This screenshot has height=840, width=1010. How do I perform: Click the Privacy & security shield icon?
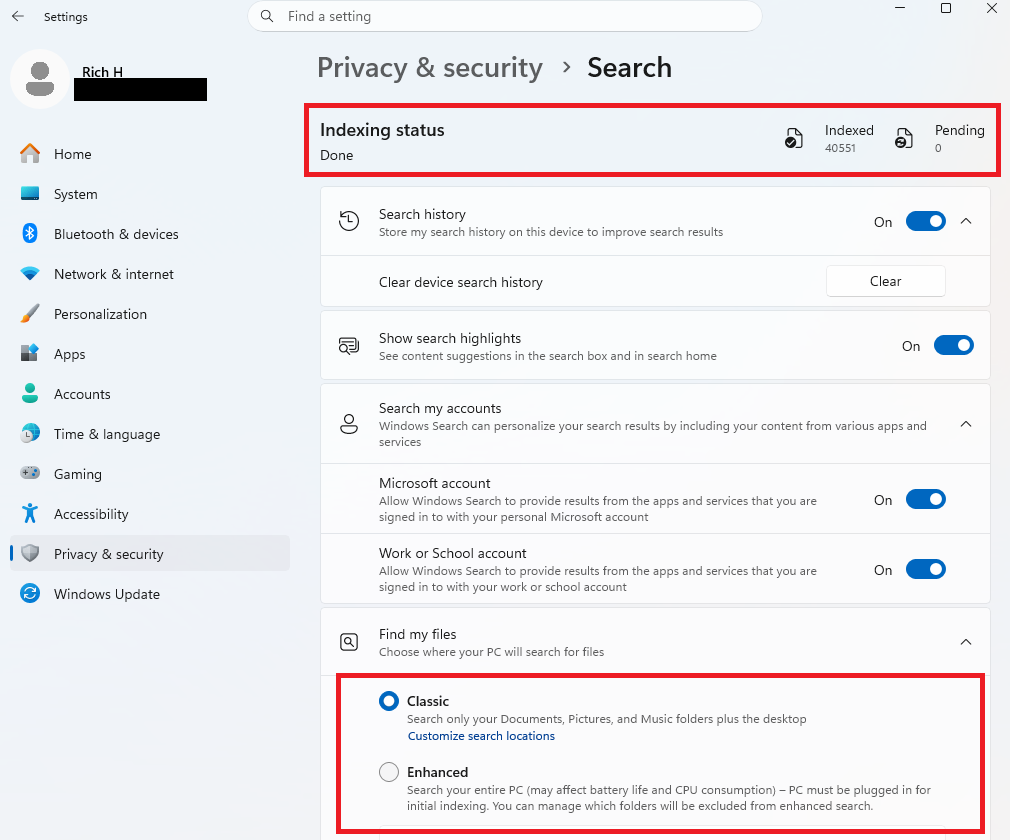click(30, 553)
